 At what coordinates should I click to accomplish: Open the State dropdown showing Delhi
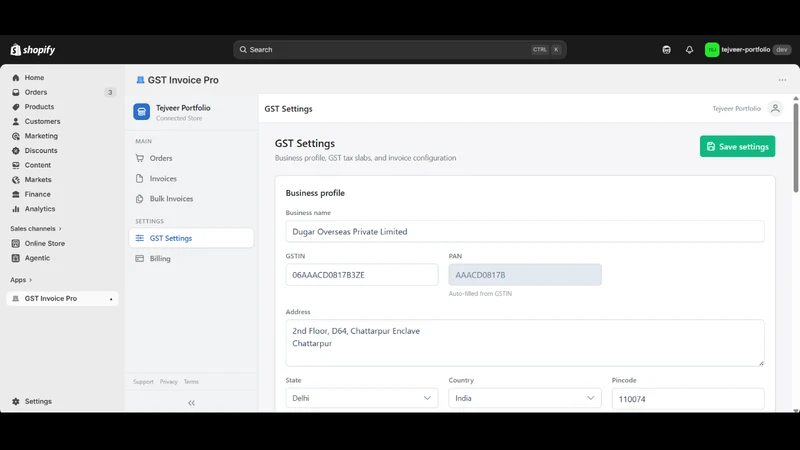click(x=362, y=398)
